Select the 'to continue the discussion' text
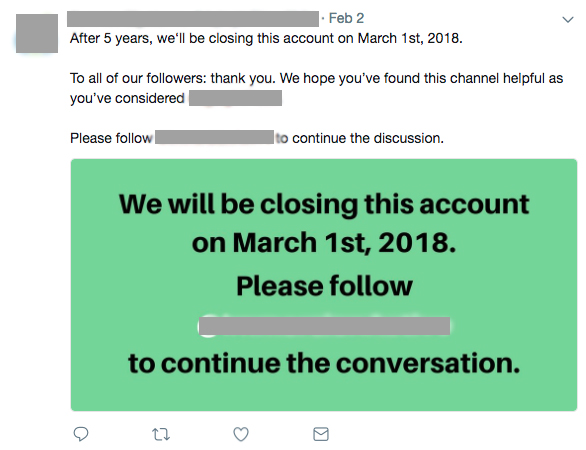Image resolution: width=586 pixels, height=450 pixels. [x=360, y=138]
